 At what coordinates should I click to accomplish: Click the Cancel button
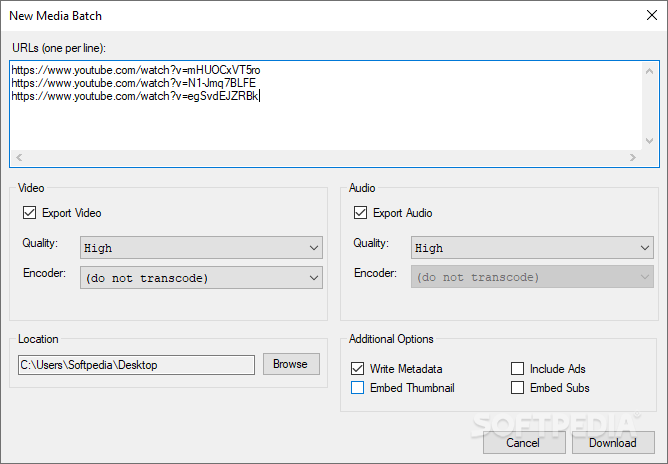click(x=524, y=443)
